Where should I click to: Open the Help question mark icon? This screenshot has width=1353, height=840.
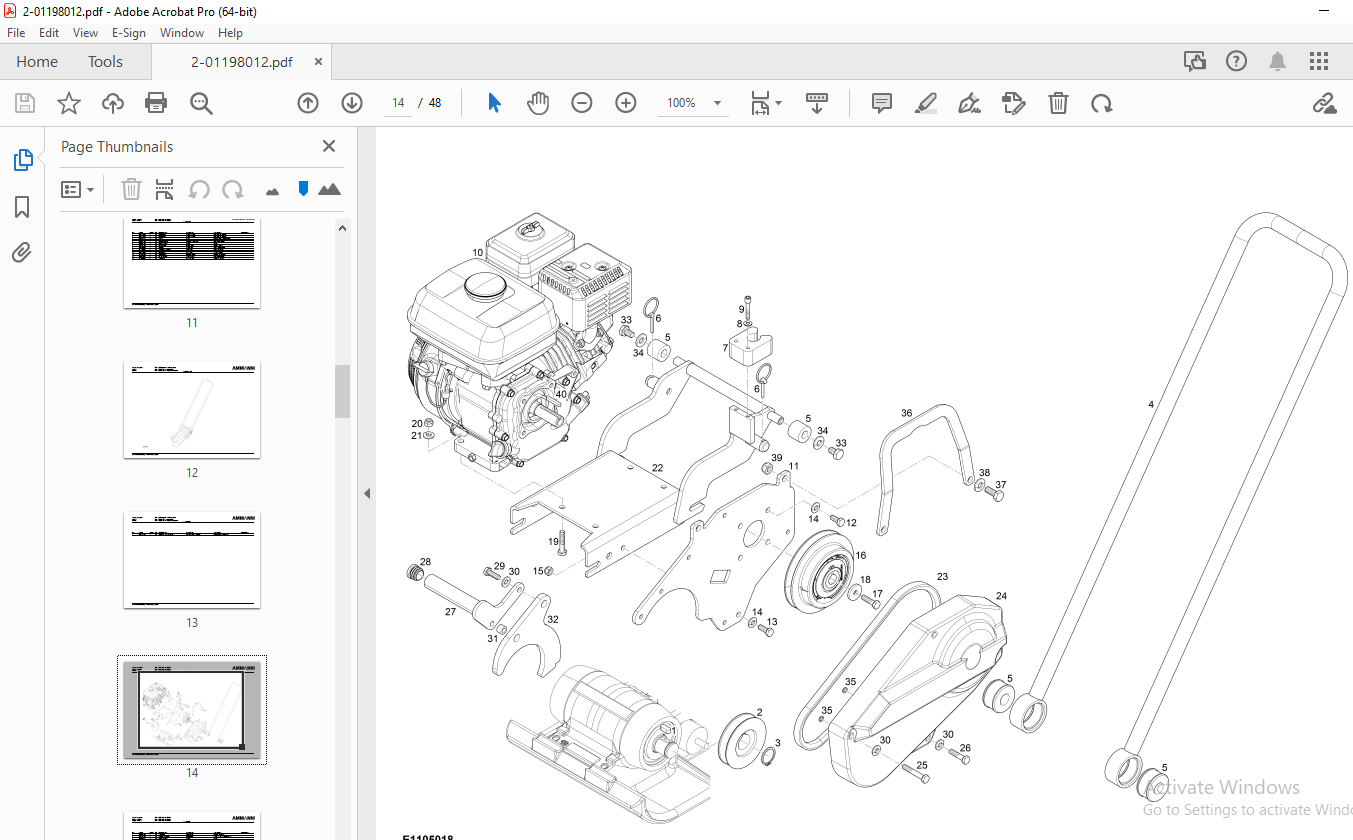(x=1236, y=61)
